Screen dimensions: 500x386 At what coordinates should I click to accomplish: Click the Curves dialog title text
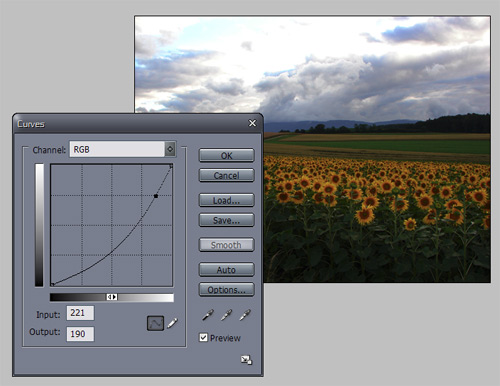click(31, 124)
